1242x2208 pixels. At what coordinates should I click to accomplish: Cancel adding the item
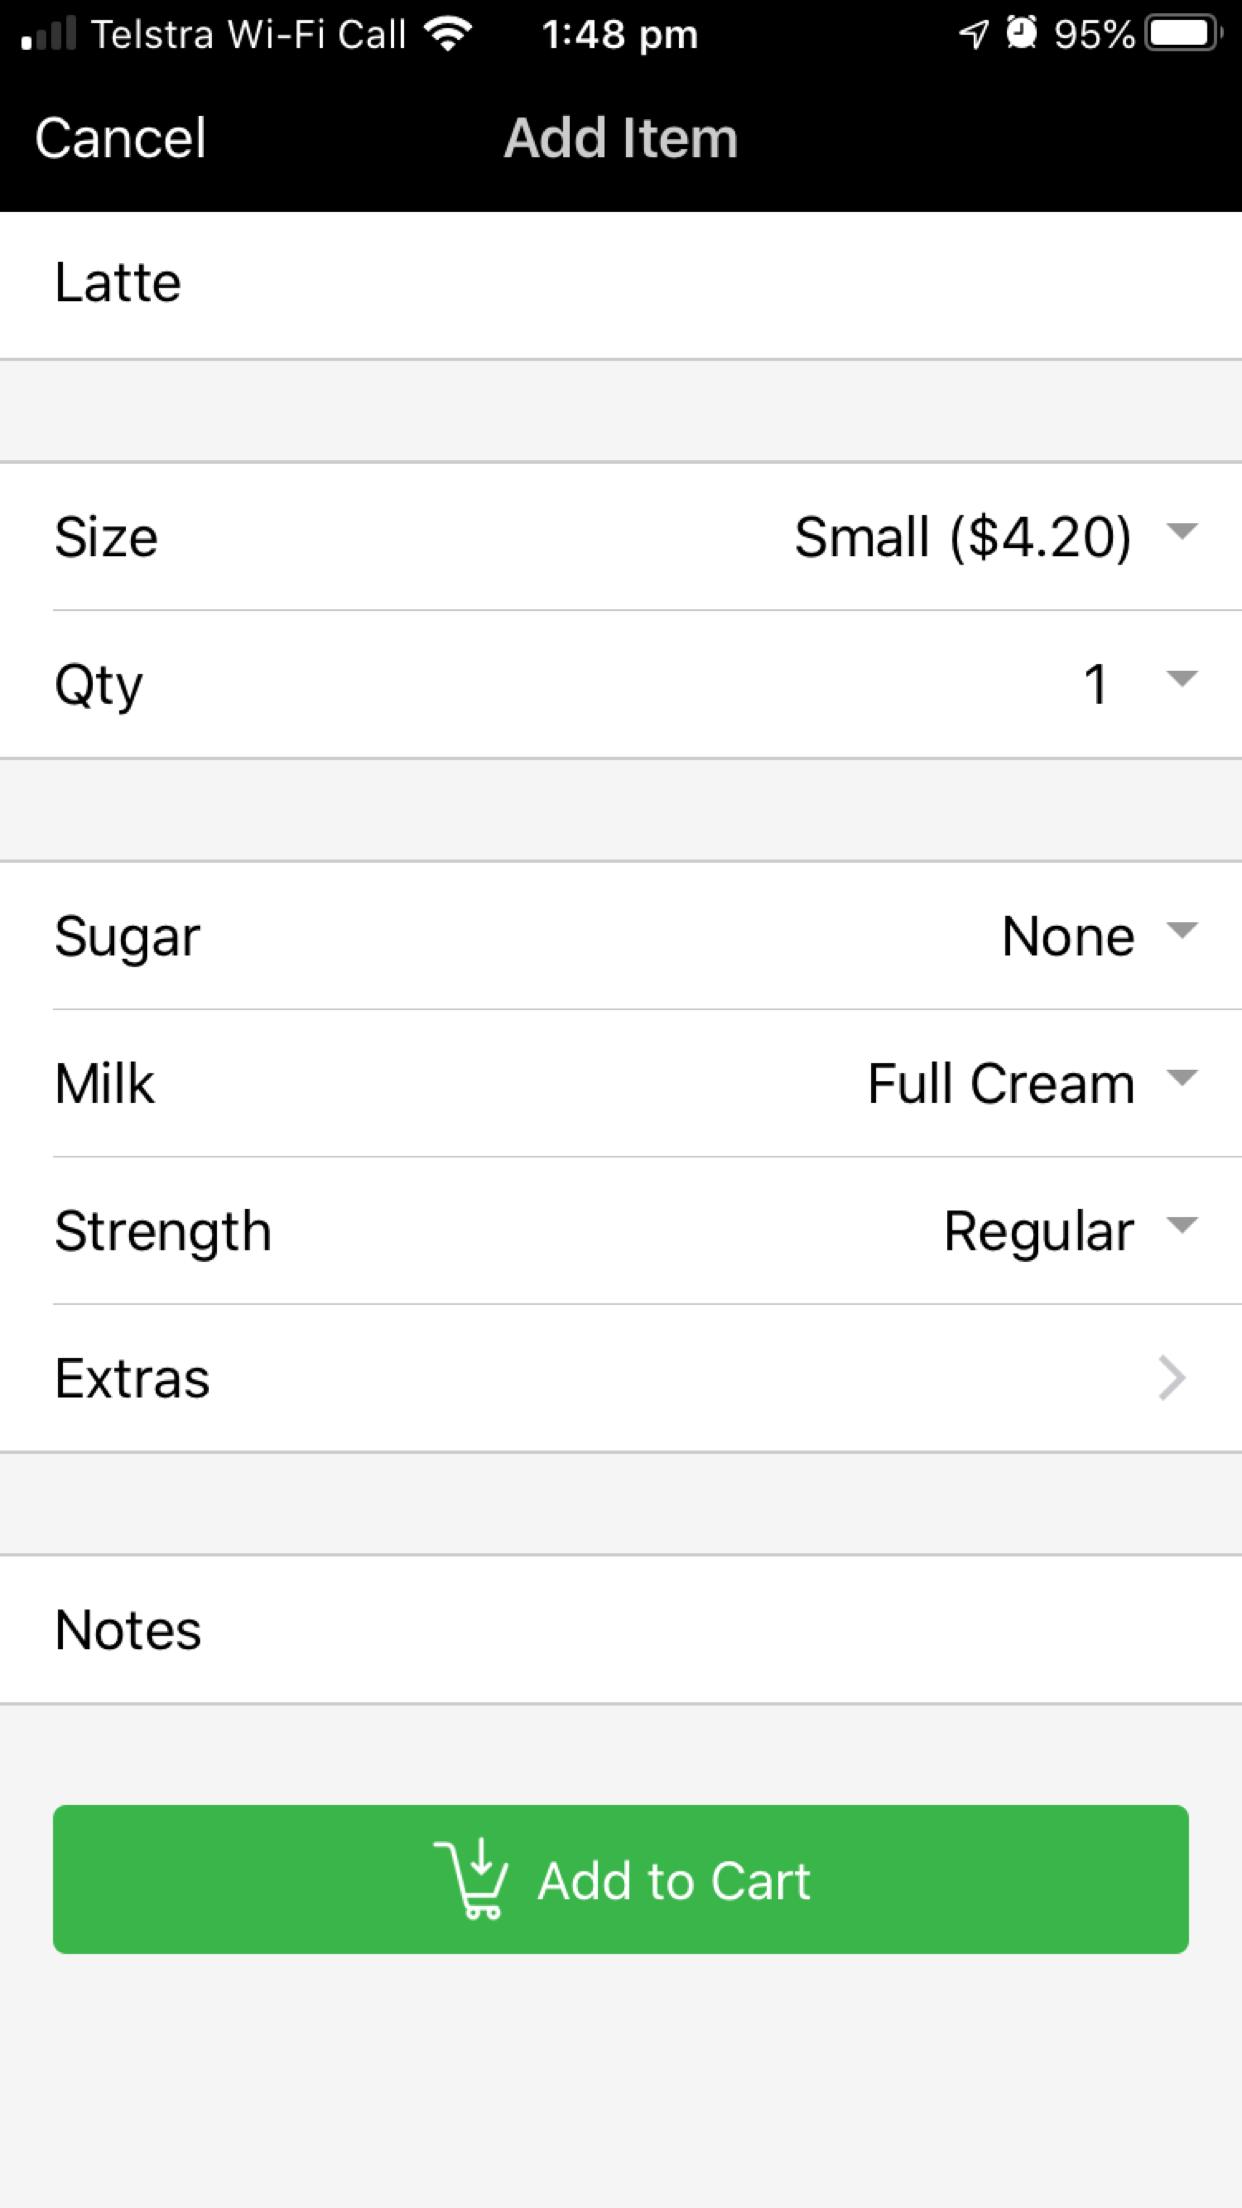pyautogui.click(x=121, y=138)
